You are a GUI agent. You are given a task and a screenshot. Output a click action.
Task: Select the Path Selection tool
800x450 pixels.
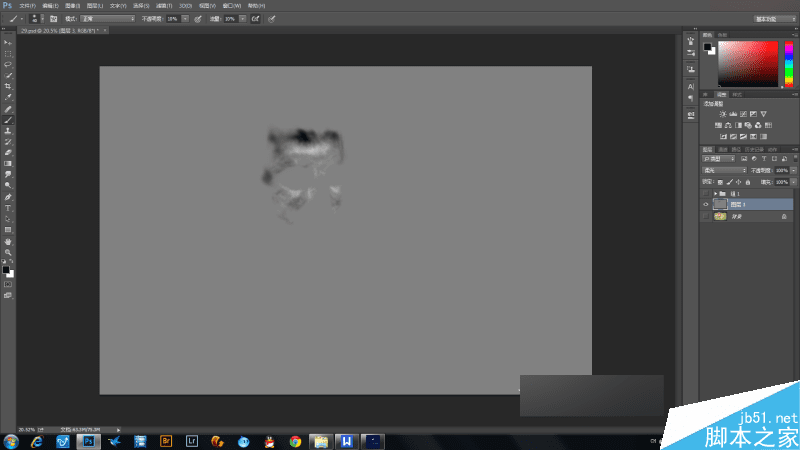[8, 219]
